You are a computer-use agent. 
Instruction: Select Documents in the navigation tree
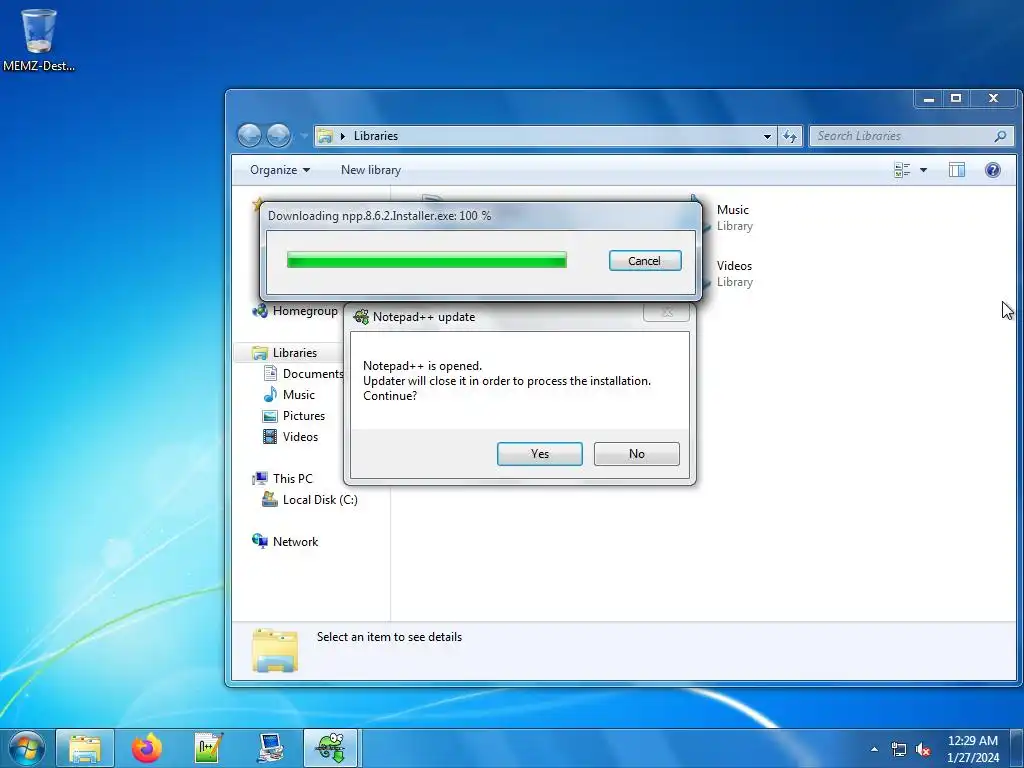[x=313, y=374]
